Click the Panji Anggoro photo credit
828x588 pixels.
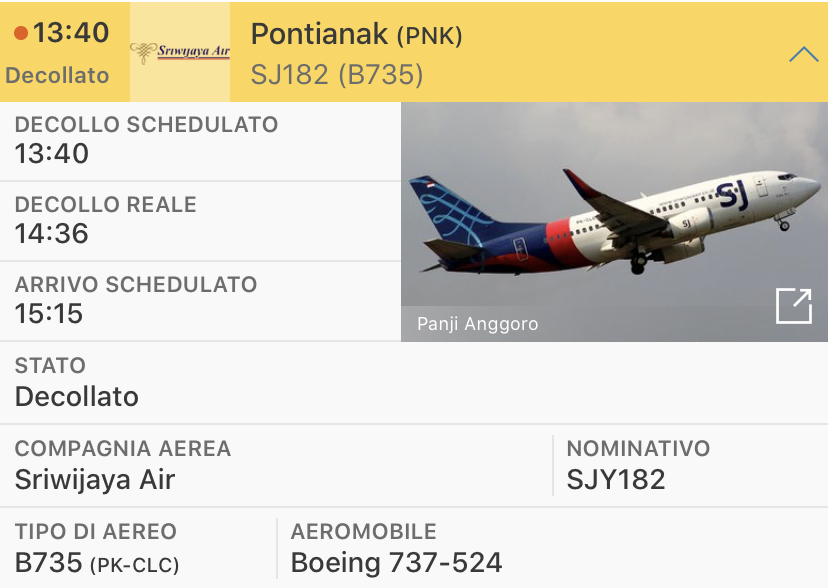click(x=477, y=324)
